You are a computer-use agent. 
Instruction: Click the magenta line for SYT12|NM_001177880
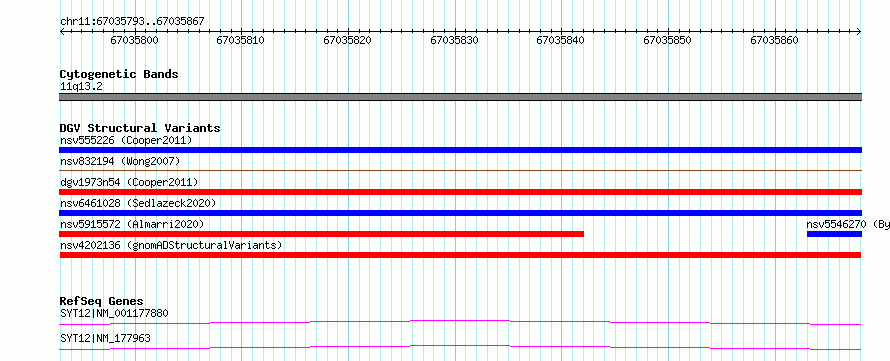(x=461, y=322)
